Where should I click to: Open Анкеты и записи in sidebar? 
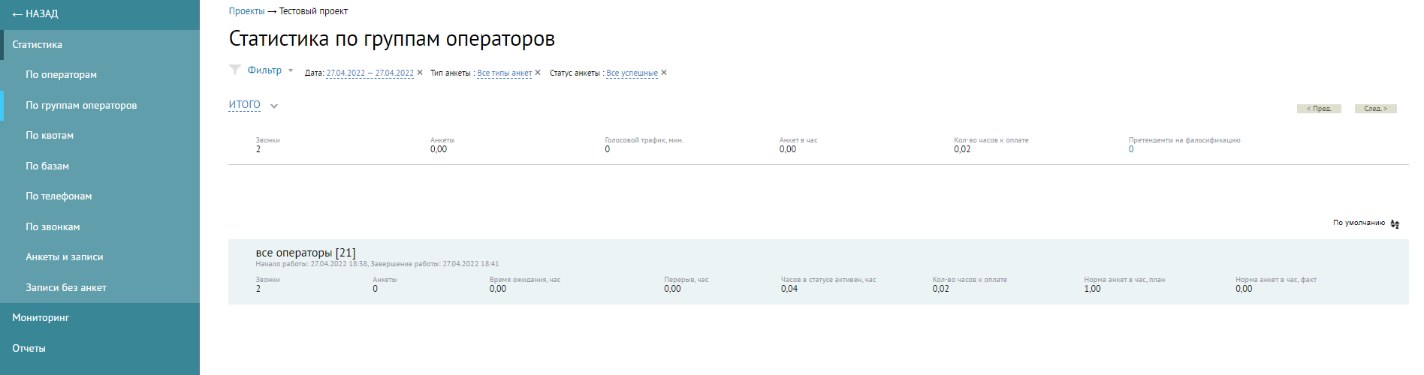point(100,257)
